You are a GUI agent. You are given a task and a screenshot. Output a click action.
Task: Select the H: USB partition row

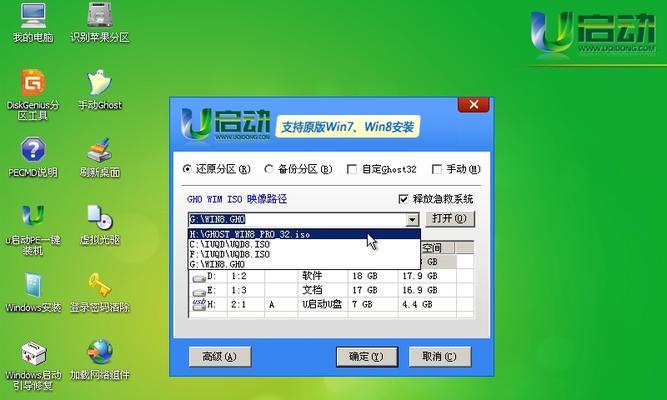[x=331, y=304]
